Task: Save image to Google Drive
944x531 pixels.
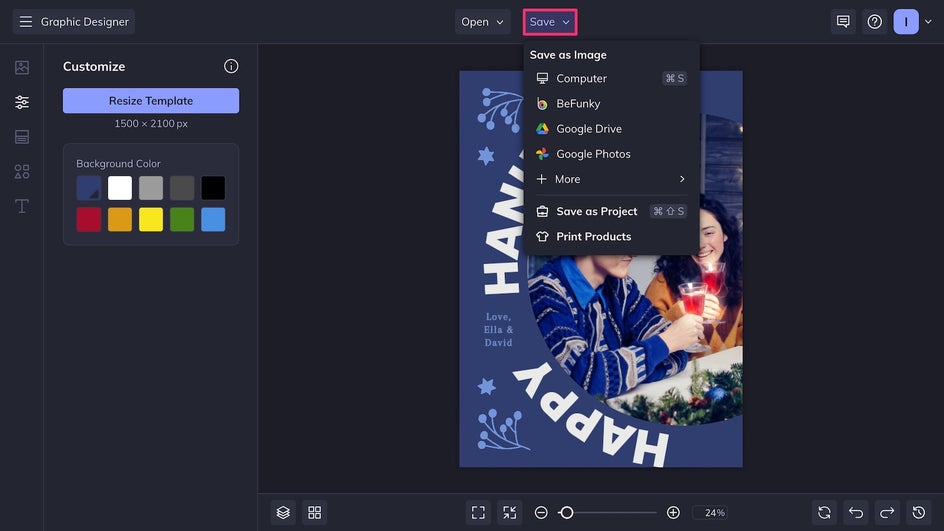Action: (611, 129)
